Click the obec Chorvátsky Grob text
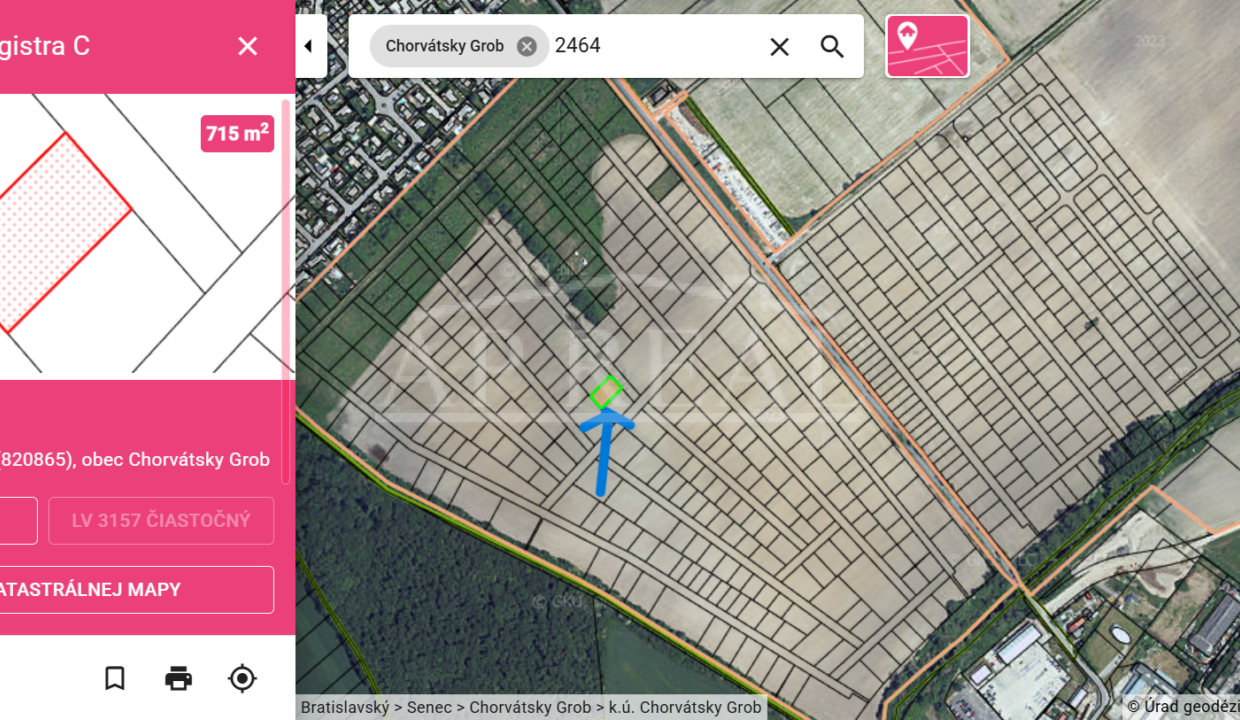The image size is (1240, 720). pyautogui.click(x=176, y=460)
